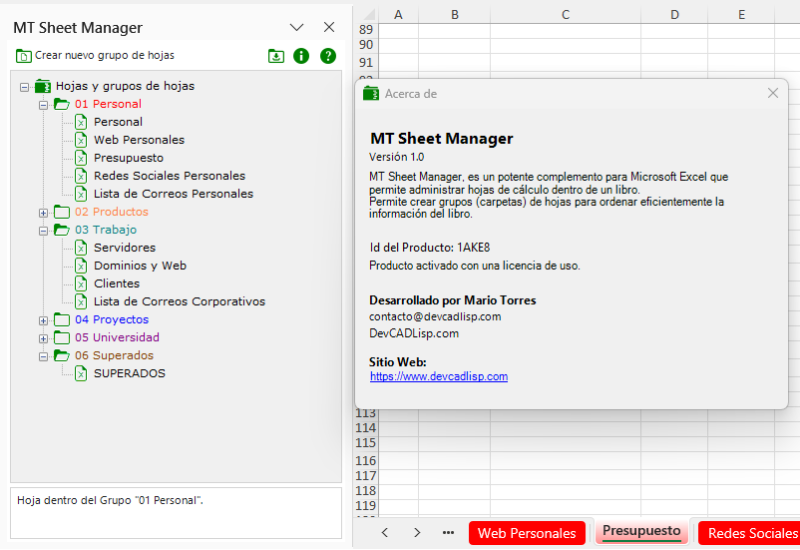Collapse the 01 Personal group
Screen dimensions: 800x550
[43, 105]
